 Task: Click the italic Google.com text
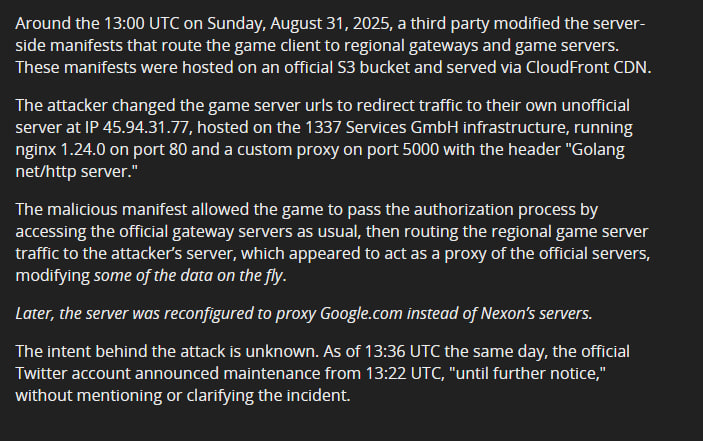(x=361, y=313)
